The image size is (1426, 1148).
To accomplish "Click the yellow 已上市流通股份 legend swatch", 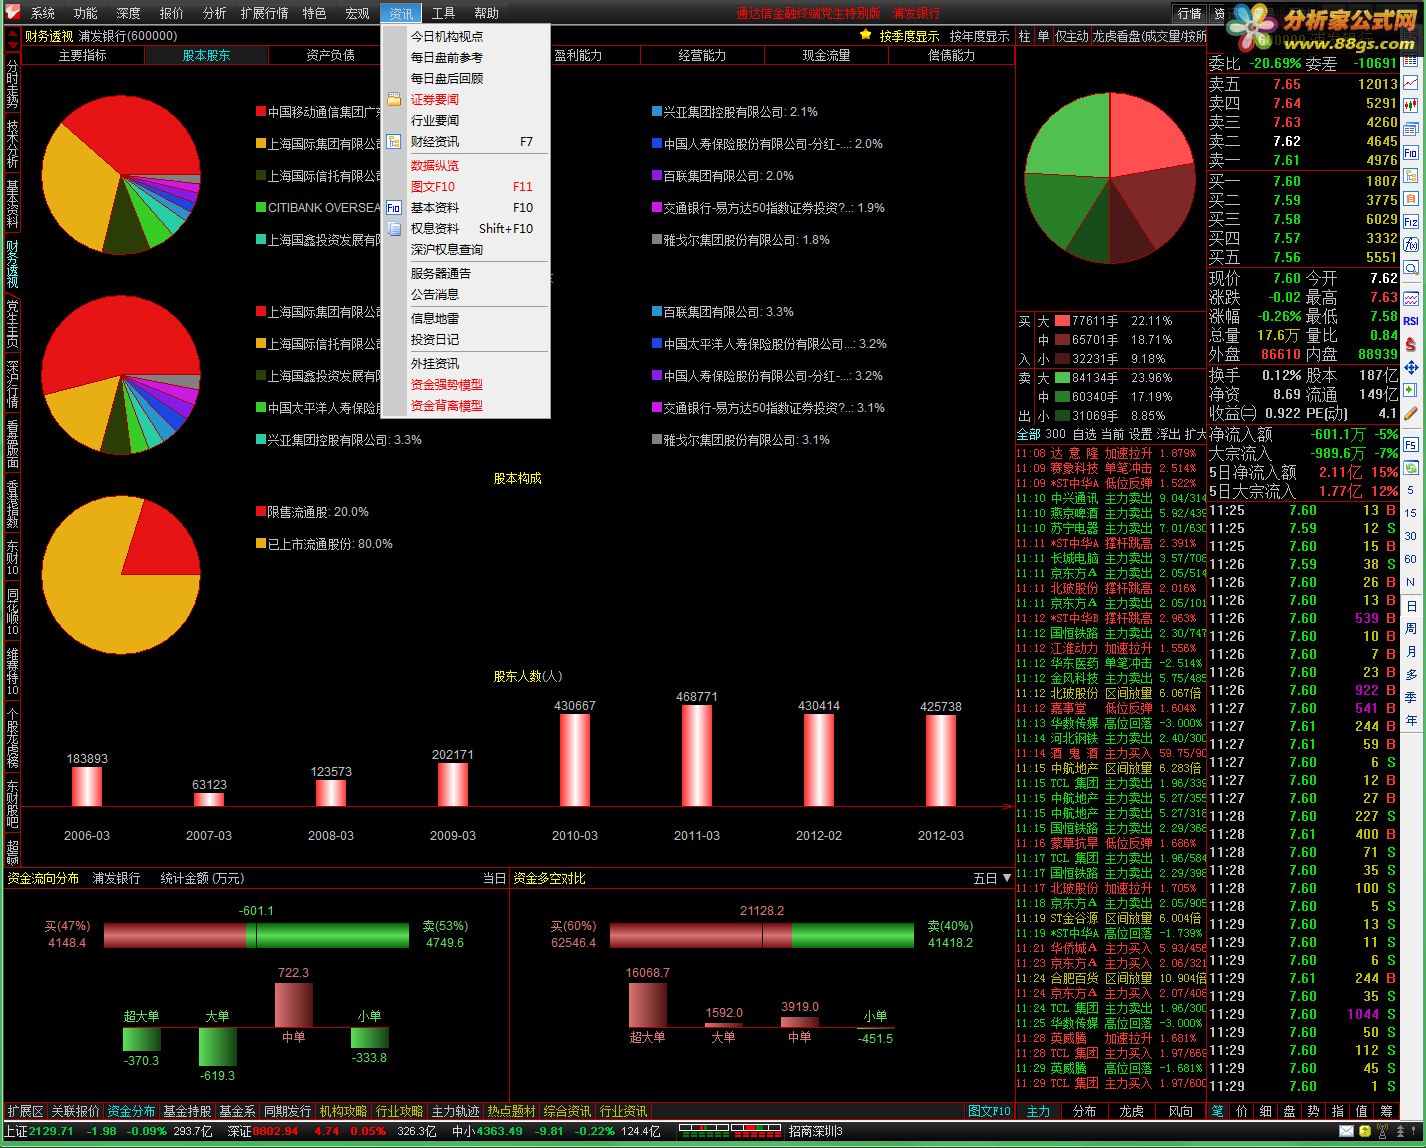I will pyautogui.click(x=261, y=544).
